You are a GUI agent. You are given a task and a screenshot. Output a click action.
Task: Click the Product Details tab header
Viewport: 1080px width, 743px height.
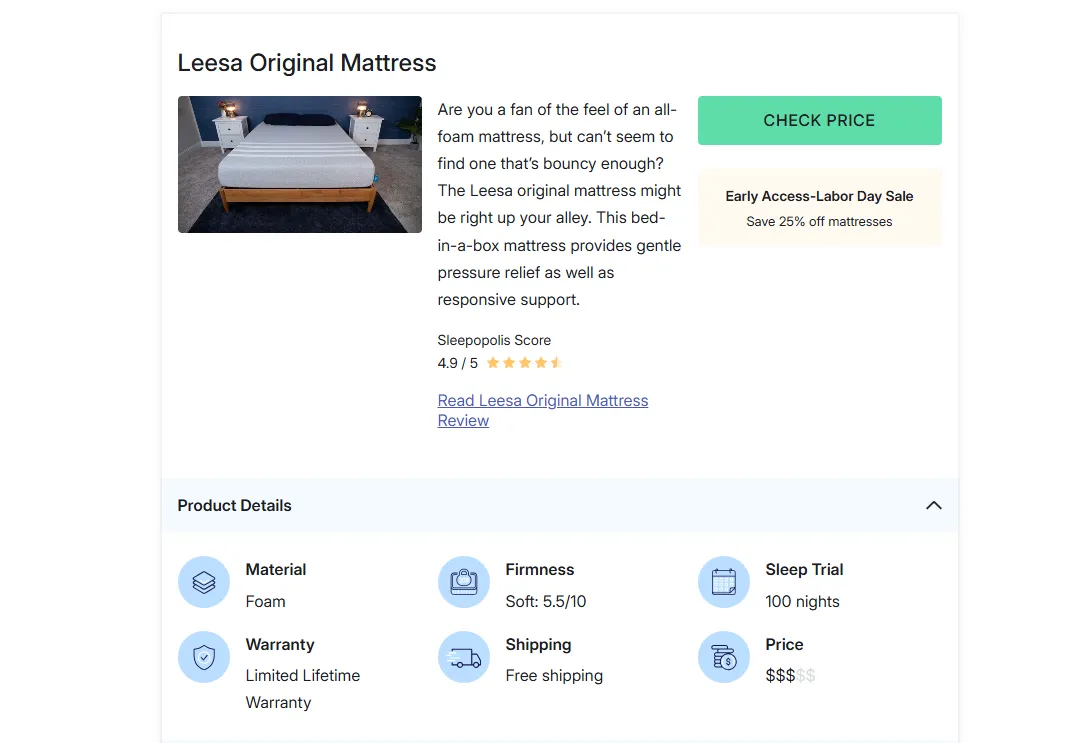[234, 505]
